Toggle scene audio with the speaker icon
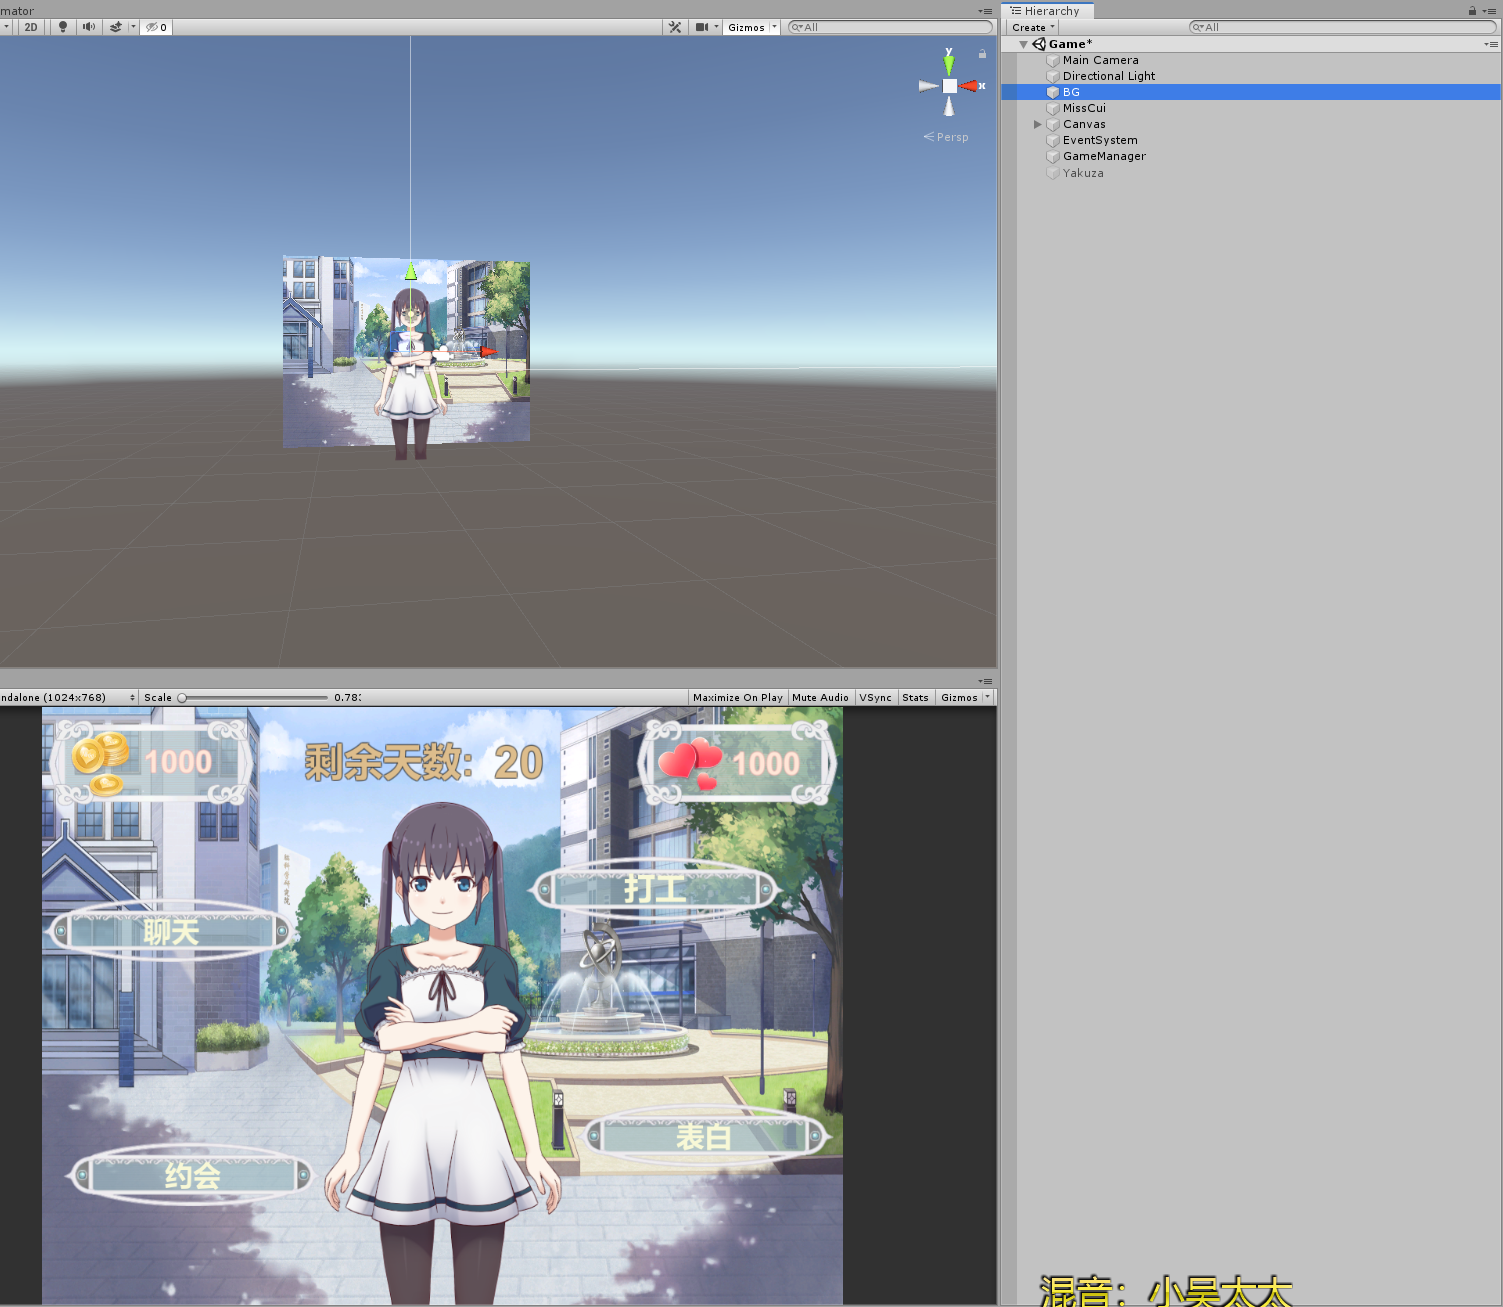 (89, 27)
